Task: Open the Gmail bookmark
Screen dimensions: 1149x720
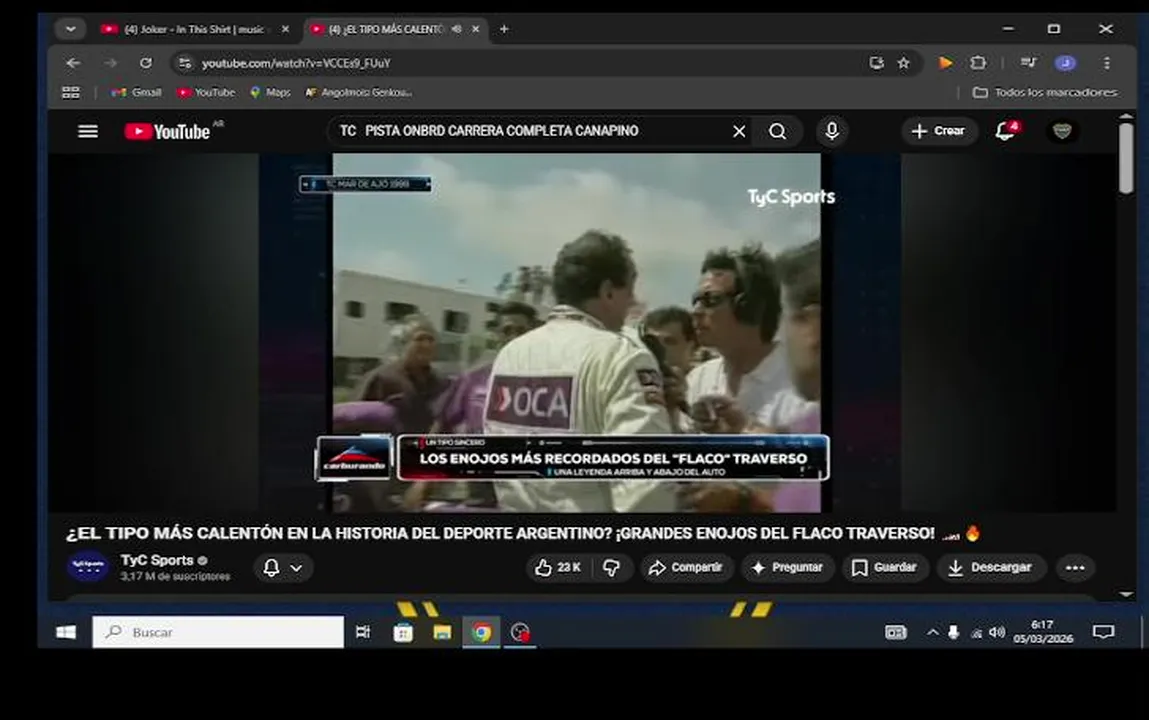Action: [x=136, y=92]
